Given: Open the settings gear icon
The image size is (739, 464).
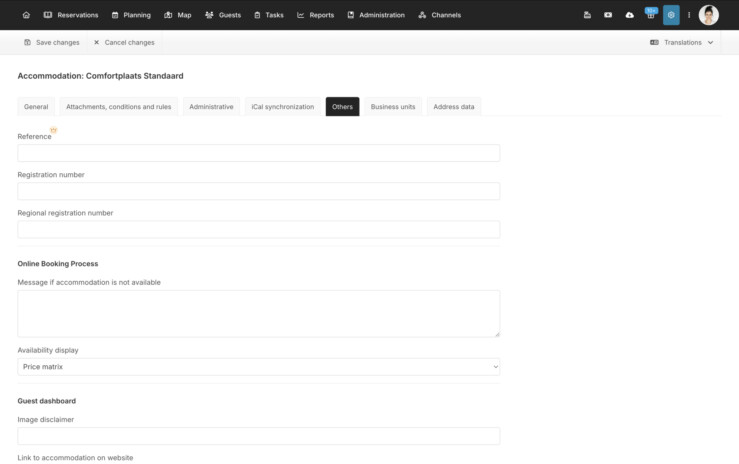Looking at the screenshot, I should pyautogui.click(x=671, y=15).
